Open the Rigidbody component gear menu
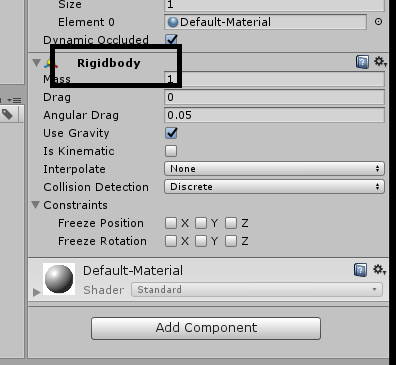 click(380, 62)
